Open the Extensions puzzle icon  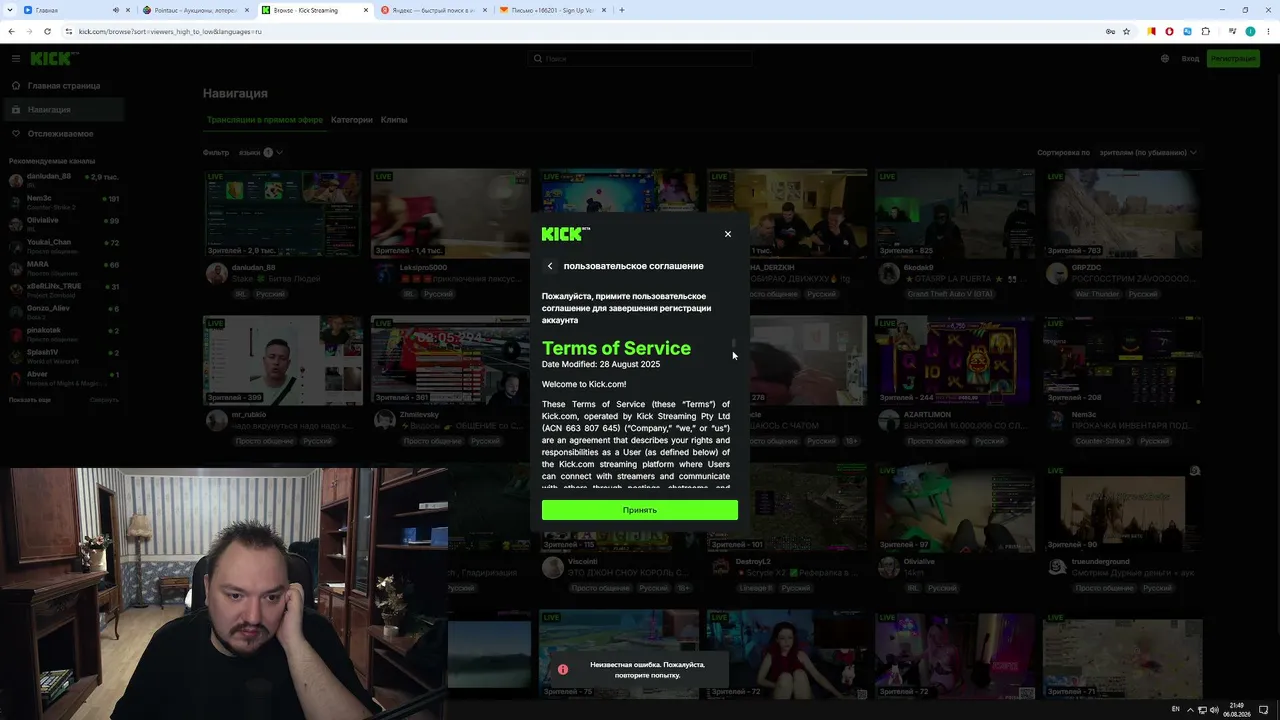pyautogui.click(x=1206, y=31)
